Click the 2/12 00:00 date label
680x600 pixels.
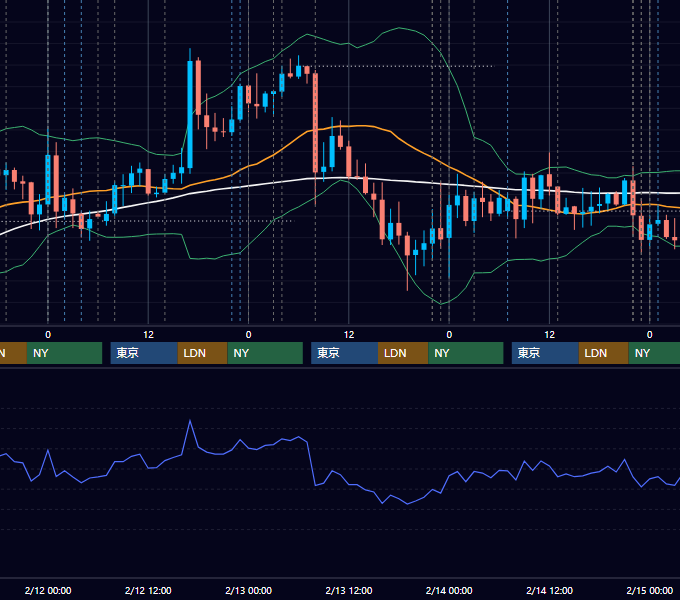click(x=48, y=590)
